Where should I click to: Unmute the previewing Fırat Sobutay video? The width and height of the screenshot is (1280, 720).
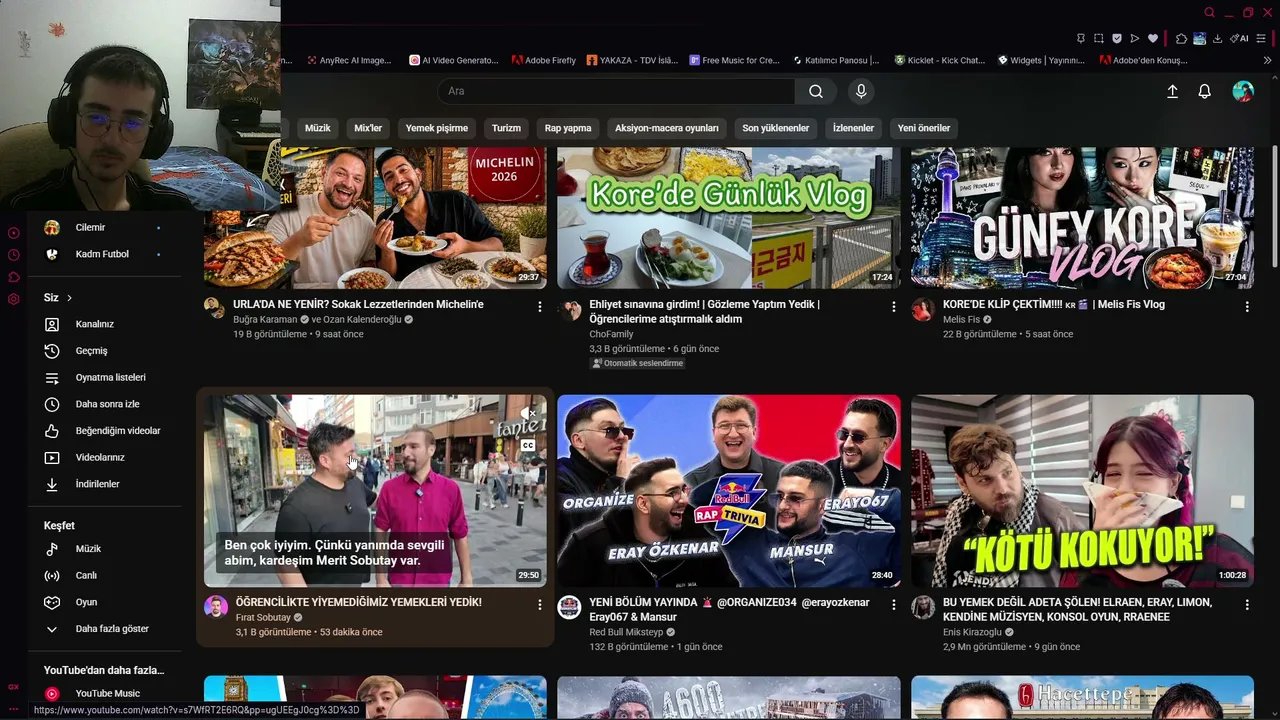tap(528, 413)
